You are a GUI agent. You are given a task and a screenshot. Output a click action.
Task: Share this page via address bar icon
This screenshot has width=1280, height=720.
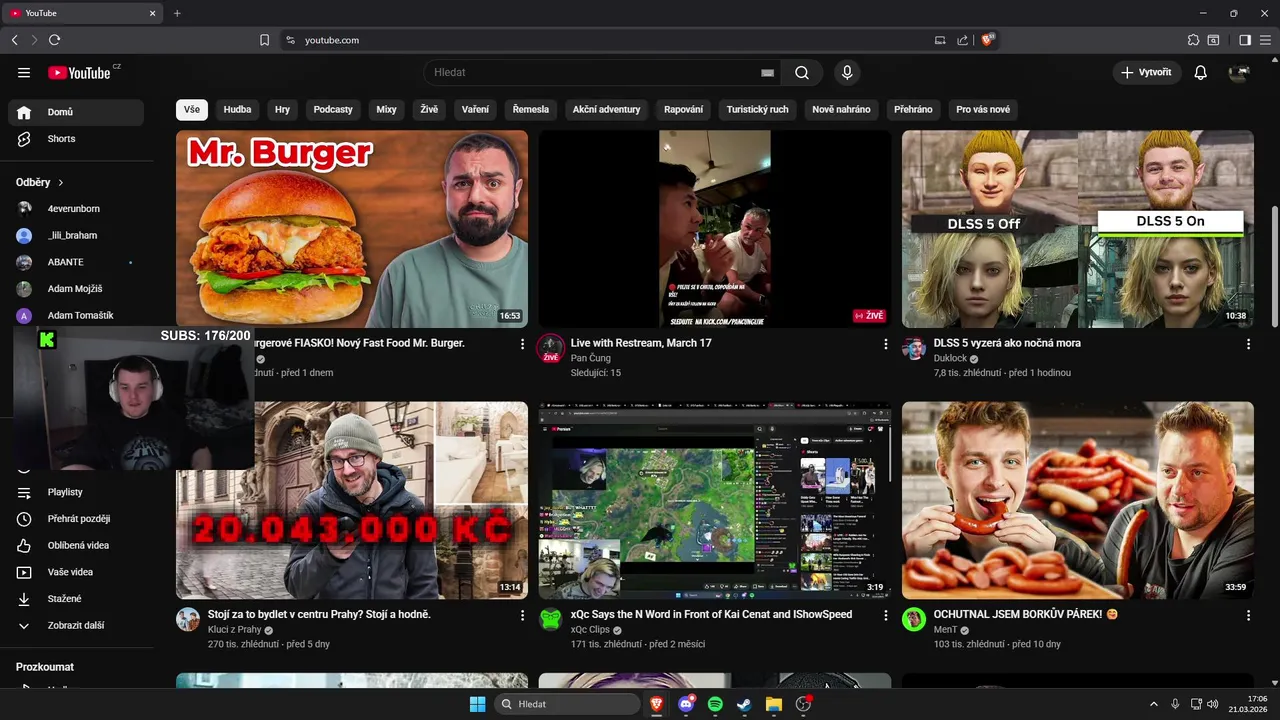click(962, 40)
